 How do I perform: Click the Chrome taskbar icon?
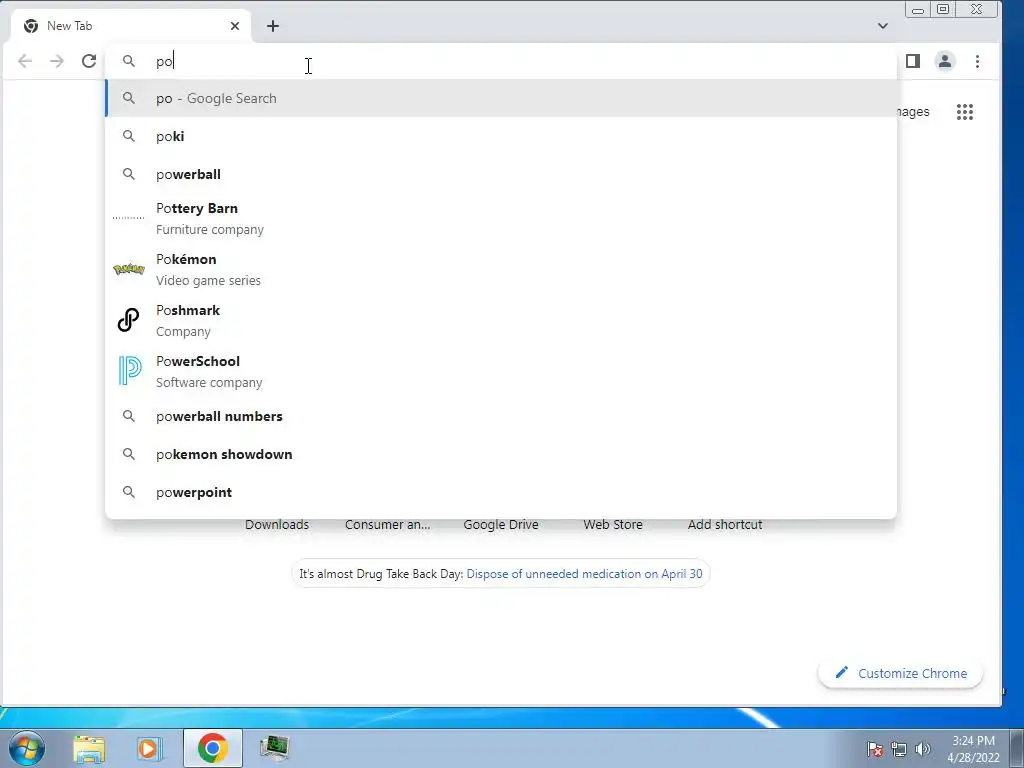tap(212, 748)
